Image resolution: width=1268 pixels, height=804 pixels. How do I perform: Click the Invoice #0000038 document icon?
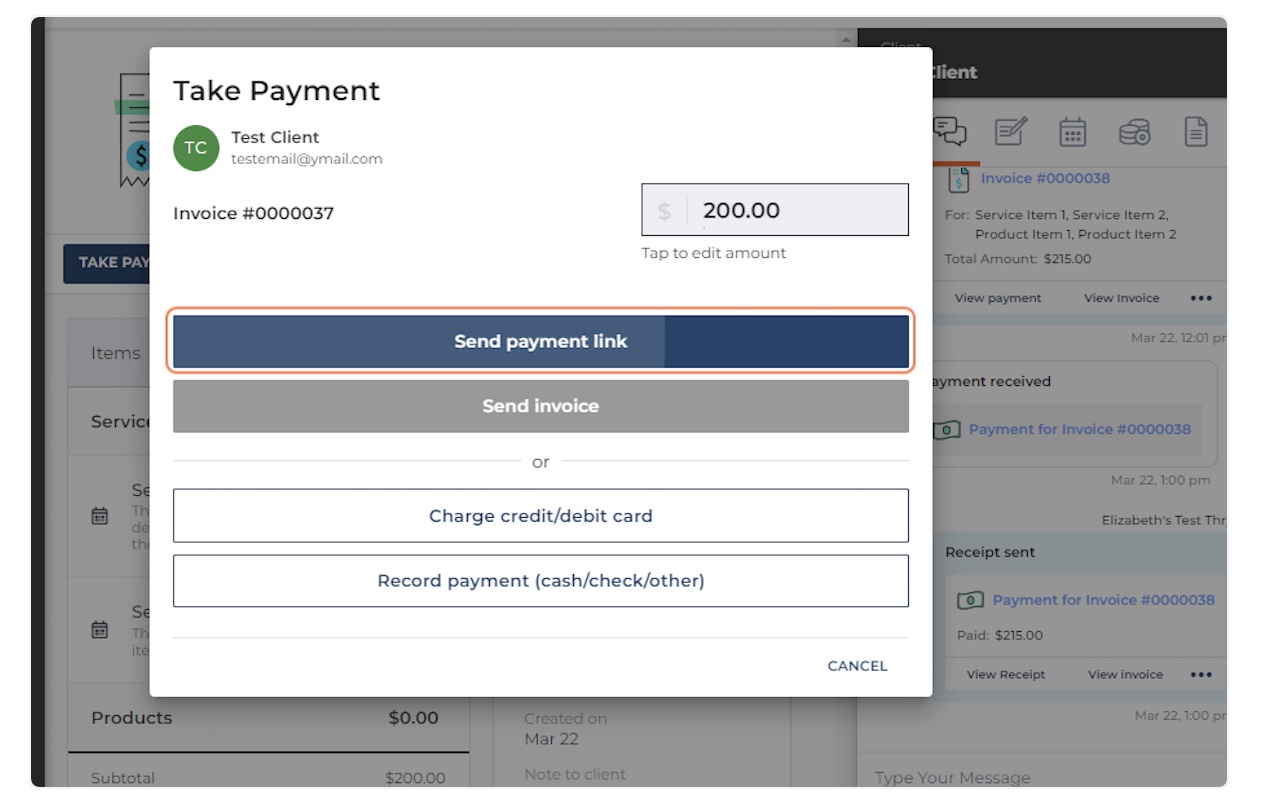point(959,179)
